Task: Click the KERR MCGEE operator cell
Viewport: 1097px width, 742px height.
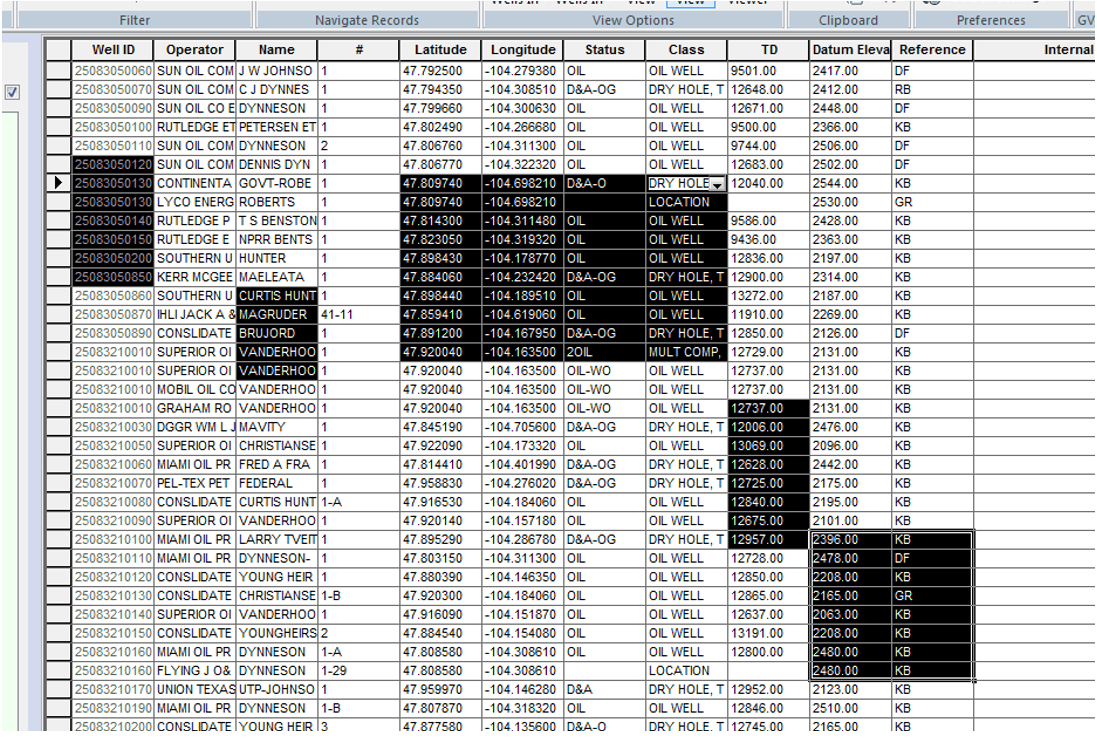Action: (x=194, y=277)
